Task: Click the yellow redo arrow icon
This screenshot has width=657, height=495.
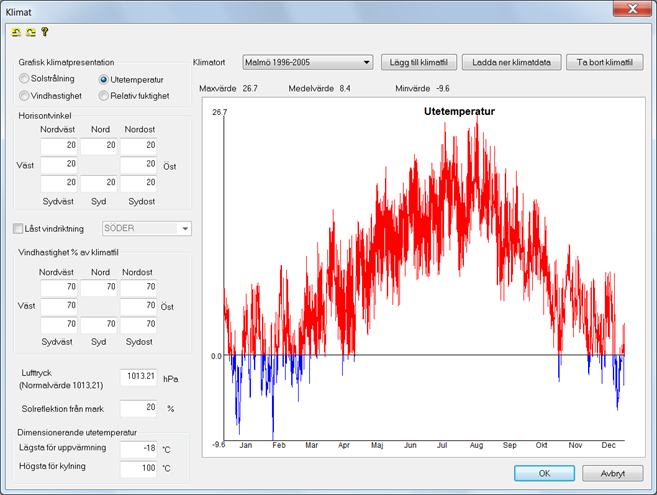Action: [31, 32]
